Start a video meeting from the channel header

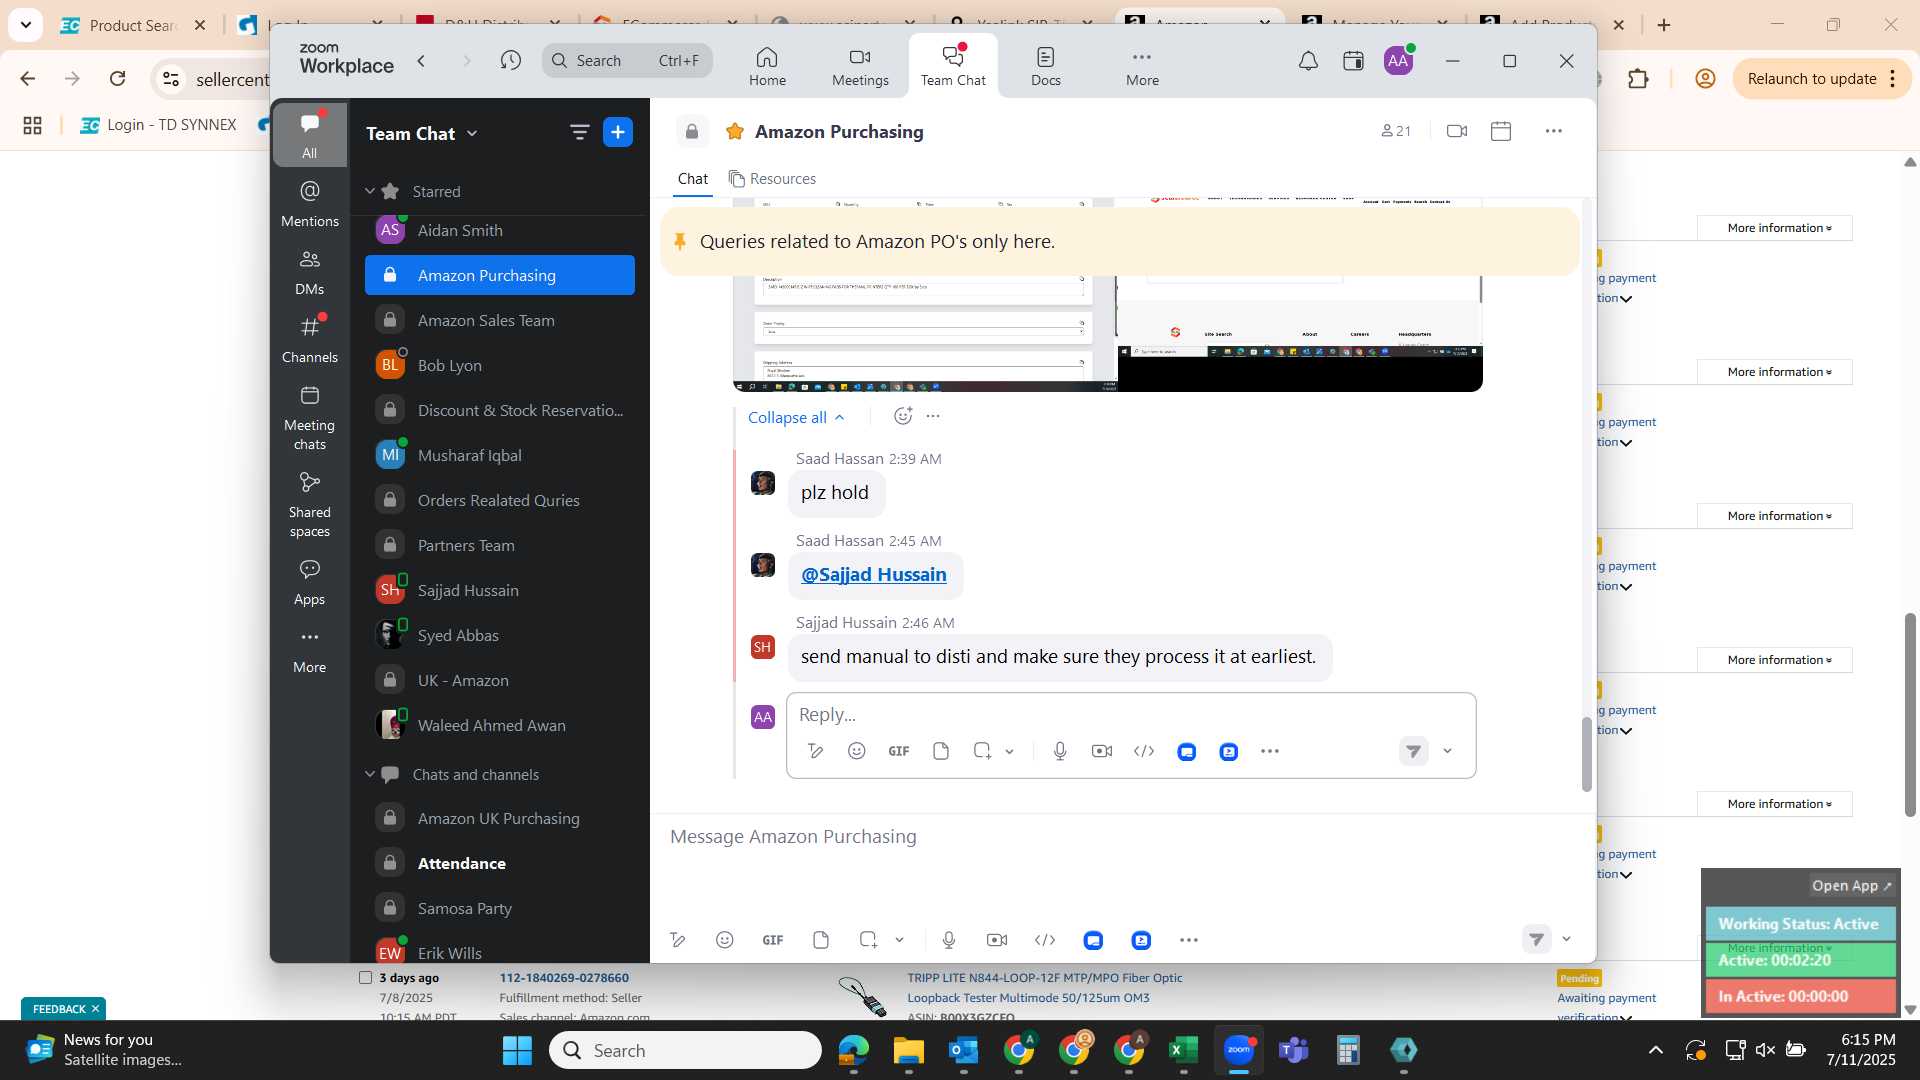1457,131
